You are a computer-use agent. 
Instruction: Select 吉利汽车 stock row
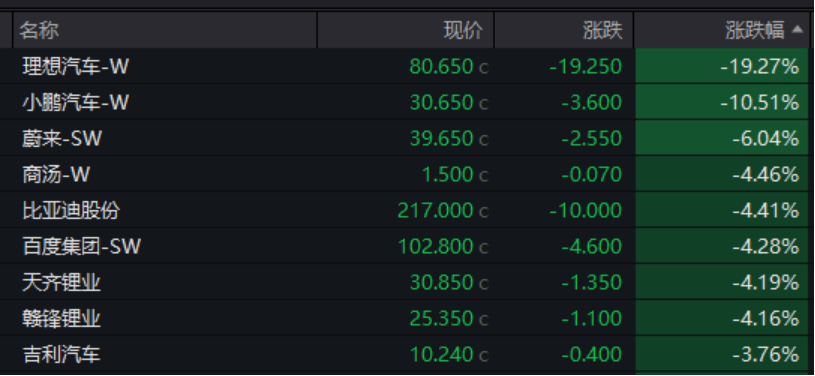click(406, 354)
